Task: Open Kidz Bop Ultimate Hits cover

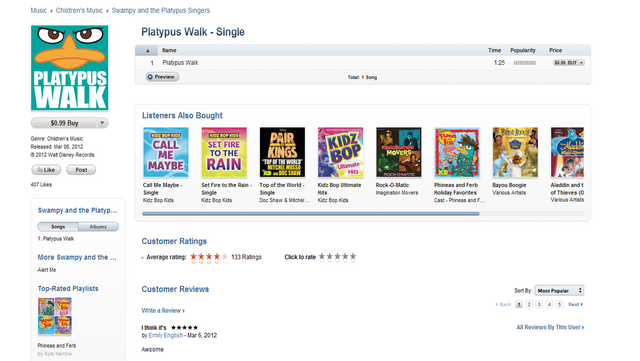Action: coord(340,152)
